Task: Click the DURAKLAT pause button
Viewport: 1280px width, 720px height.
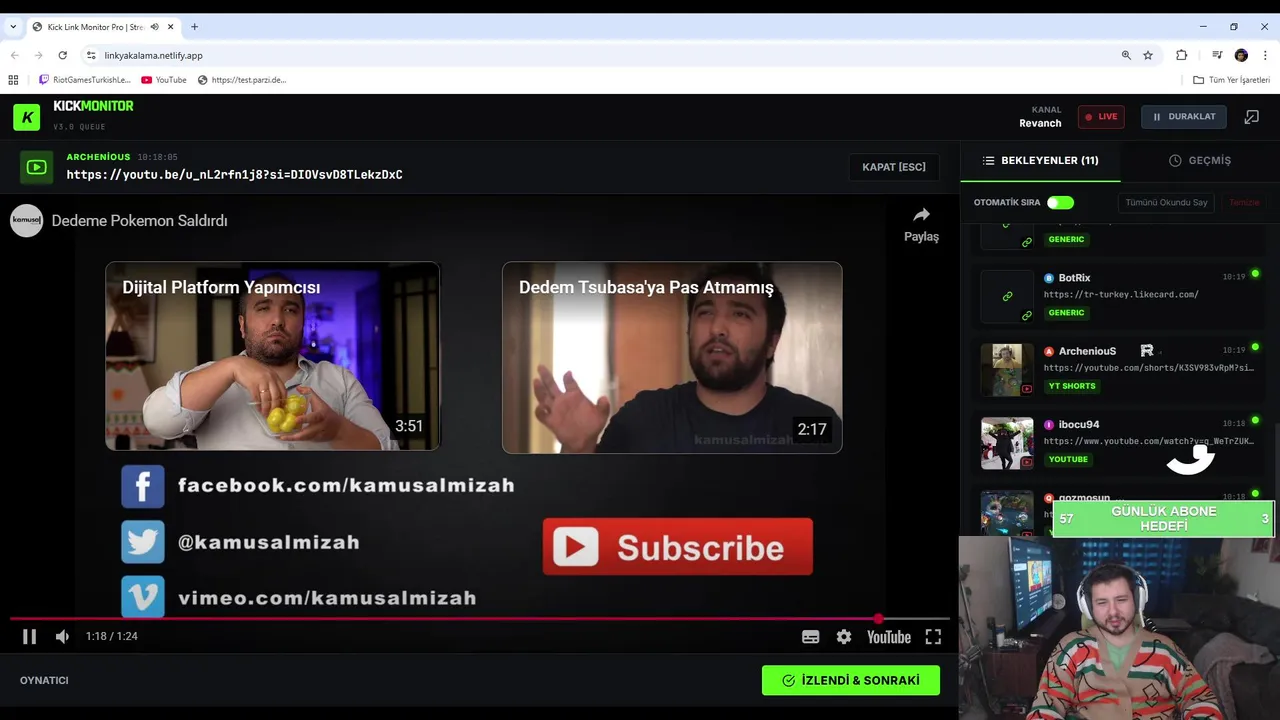Action: [x=1184, y=117]
